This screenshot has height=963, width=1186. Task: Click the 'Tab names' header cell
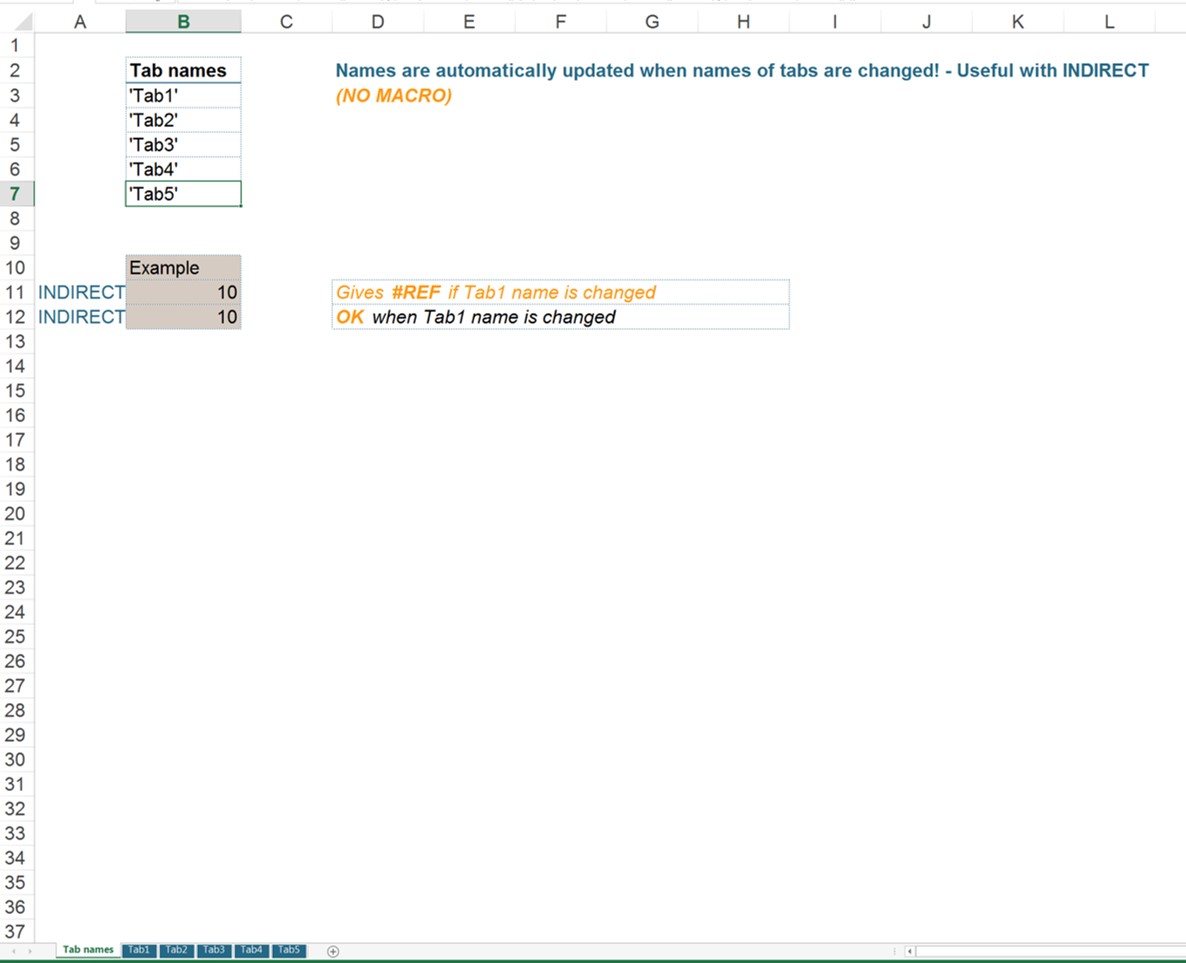click(x=184, y=70)
